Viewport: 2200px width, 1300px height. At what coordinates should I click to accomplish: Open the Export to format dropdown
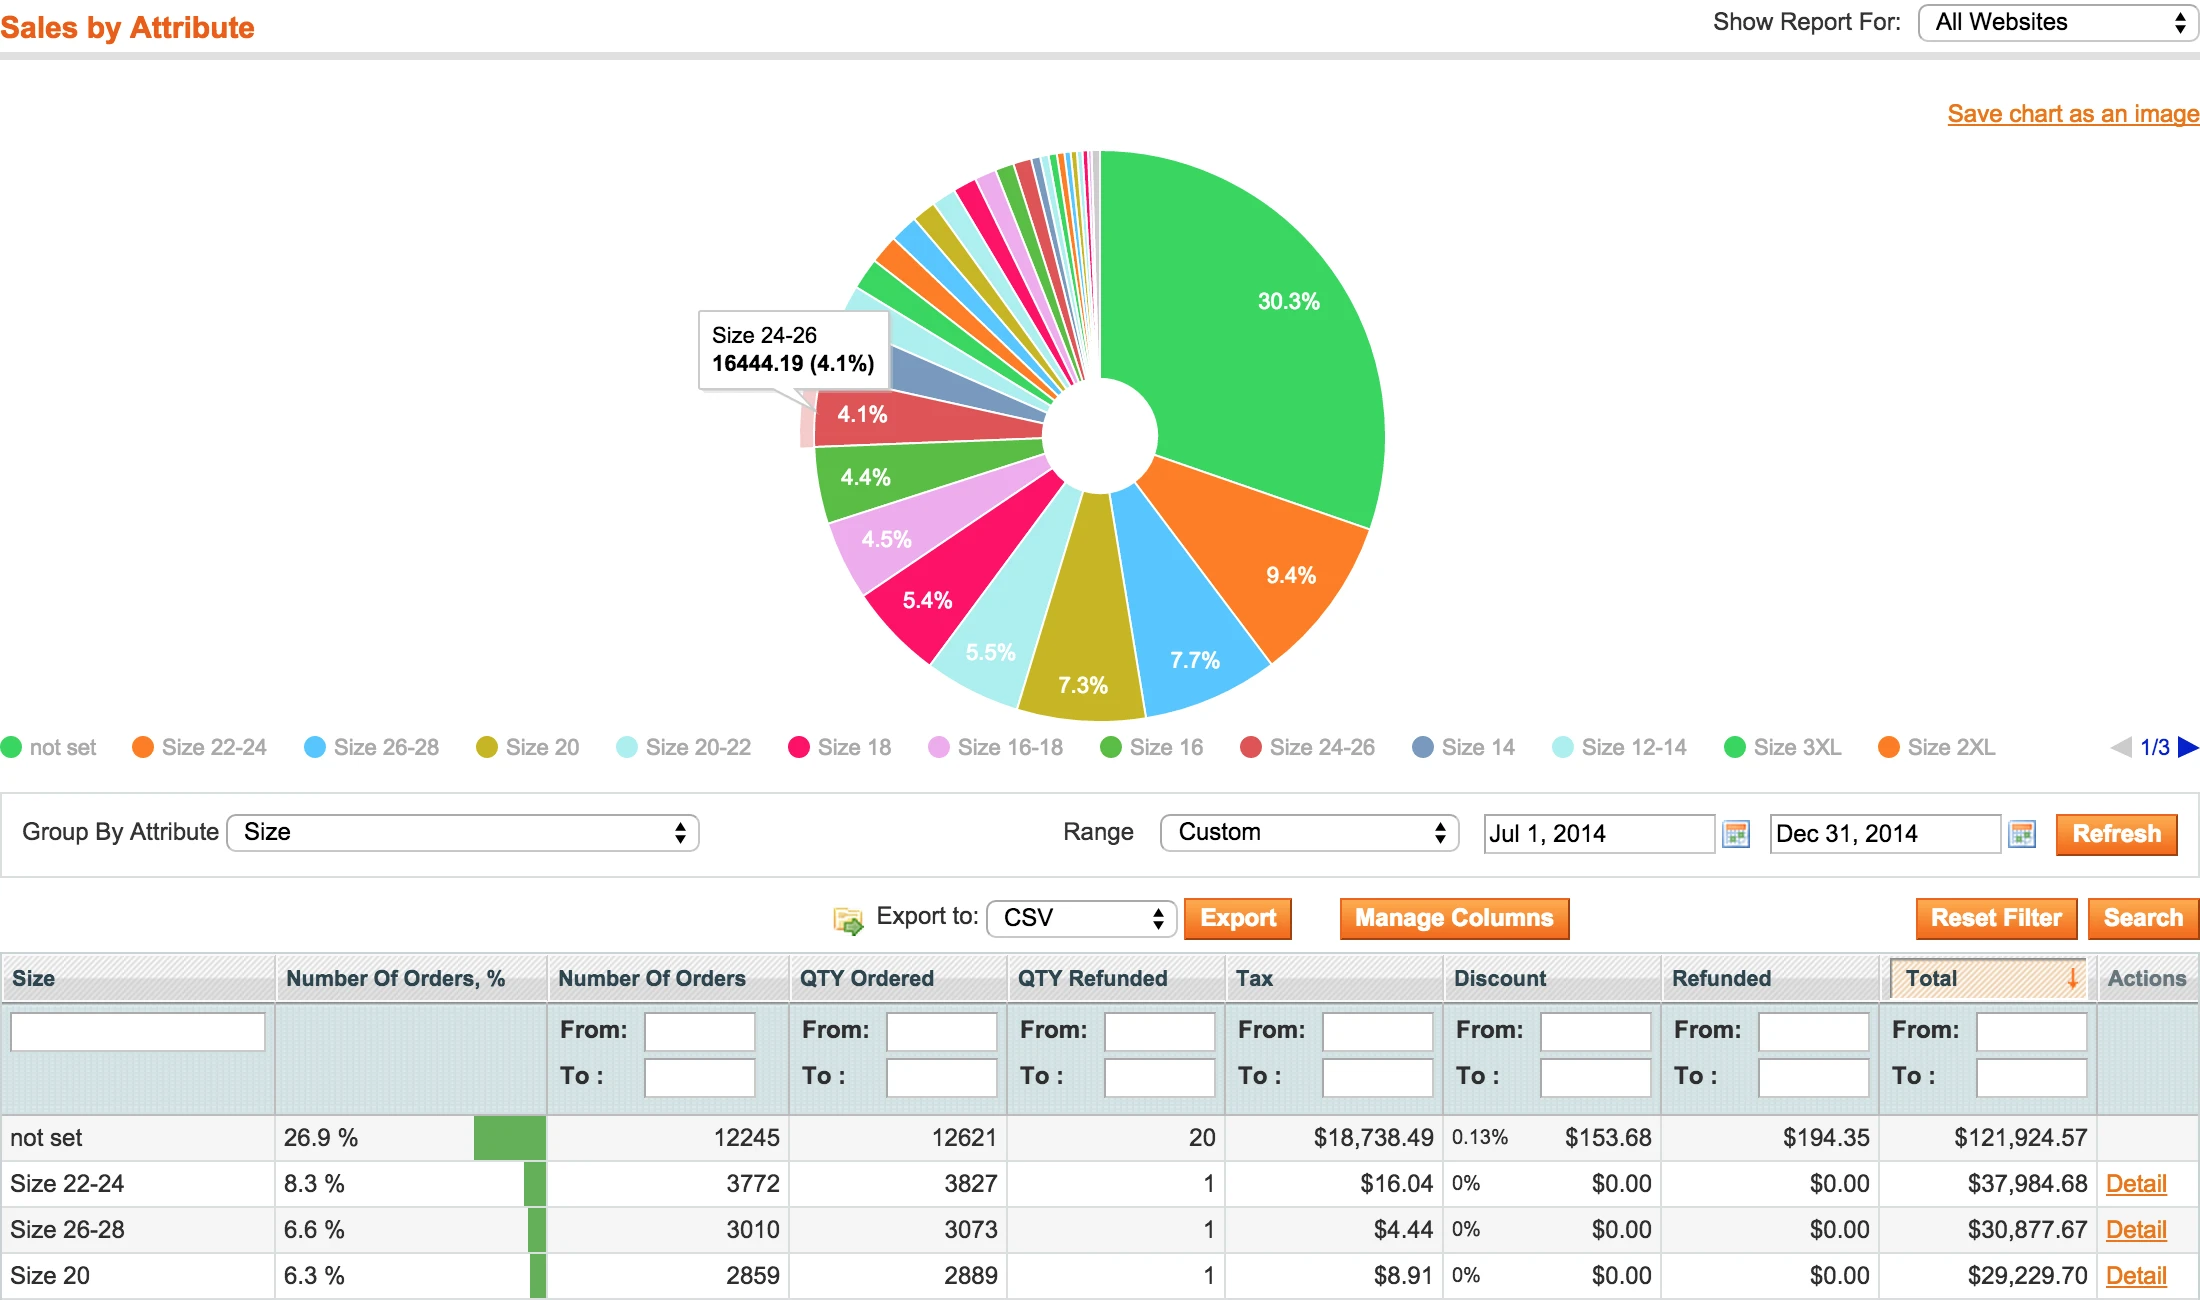click(1080, 918)
